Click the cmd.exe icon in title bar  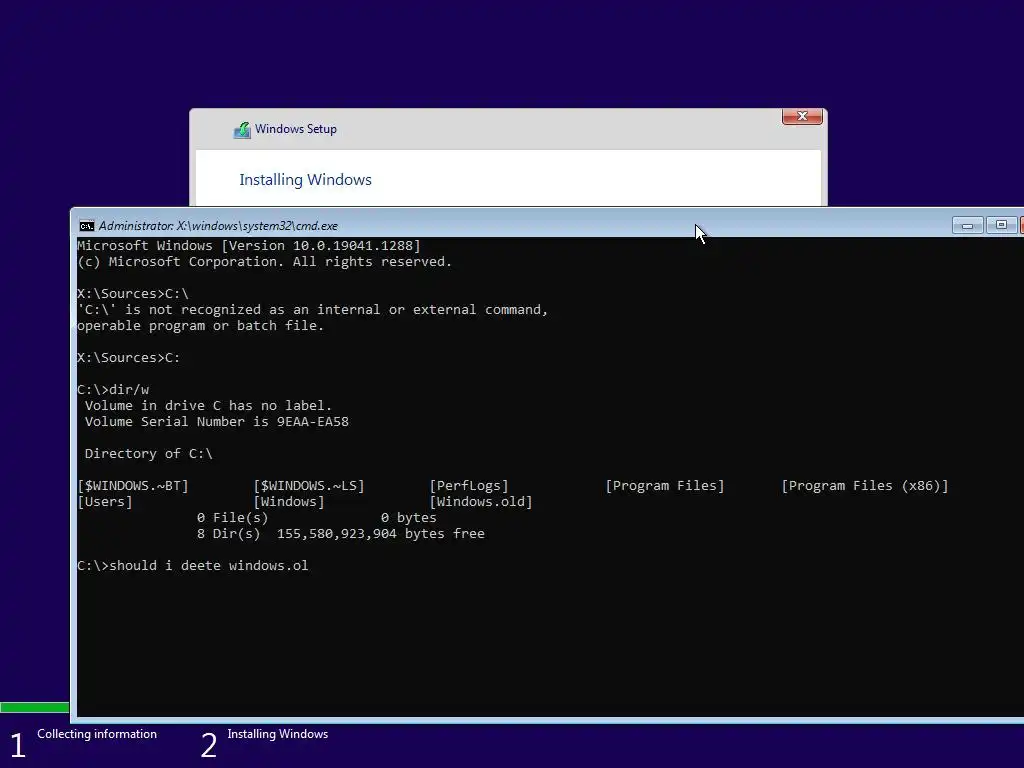87,226
